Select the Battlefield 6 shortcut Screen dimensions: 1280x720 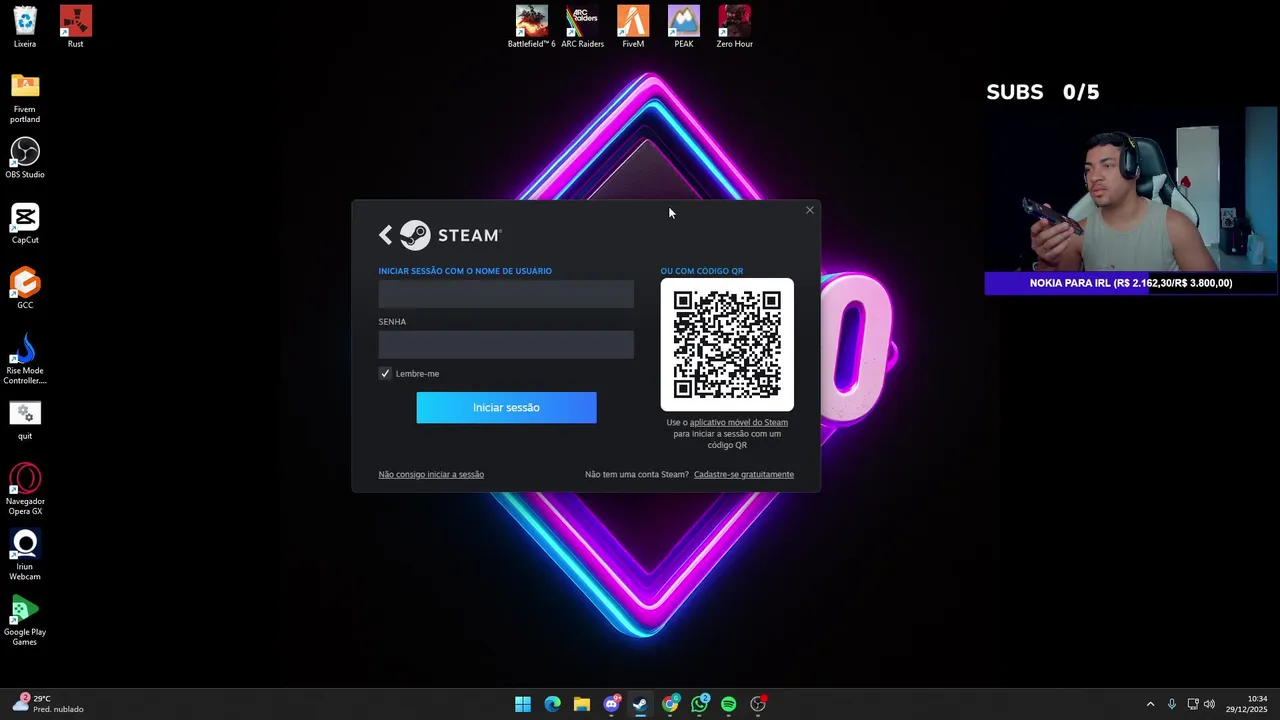[531, 27]
